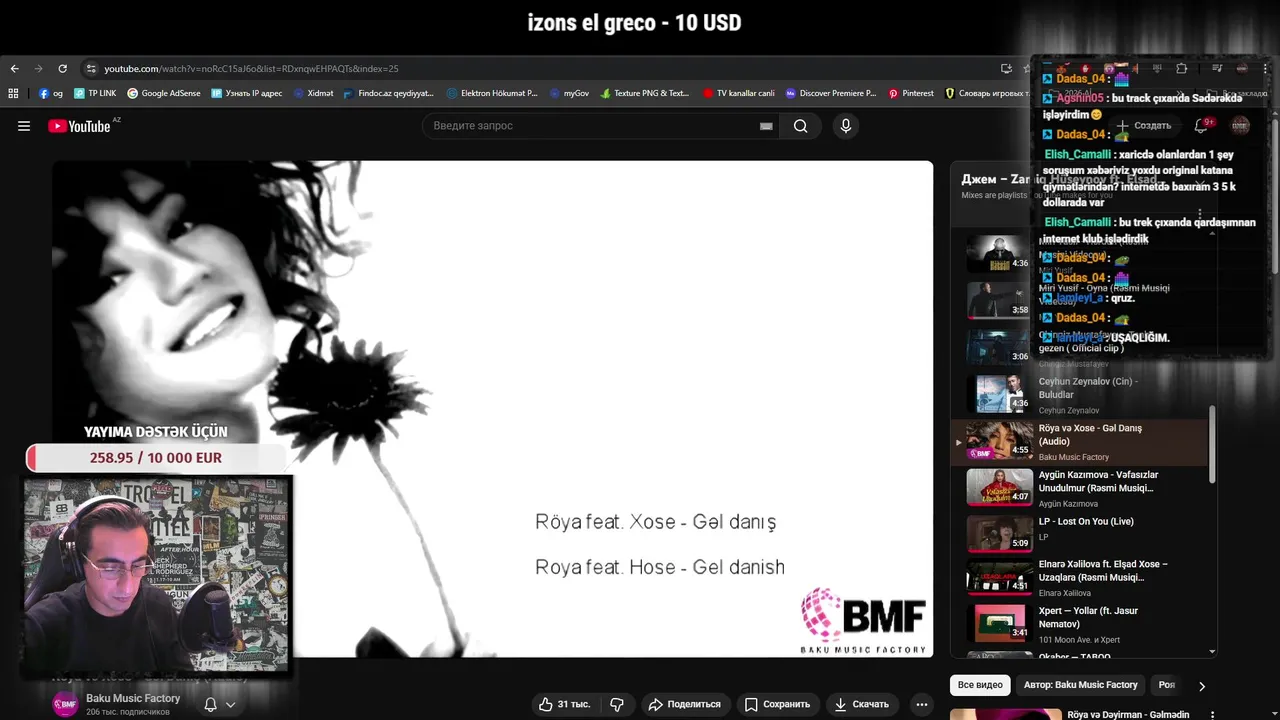
Task: Play Aygün Kazımova - Vəfasızlar Unudulmur playlist item
Action: pos(1085,487)
